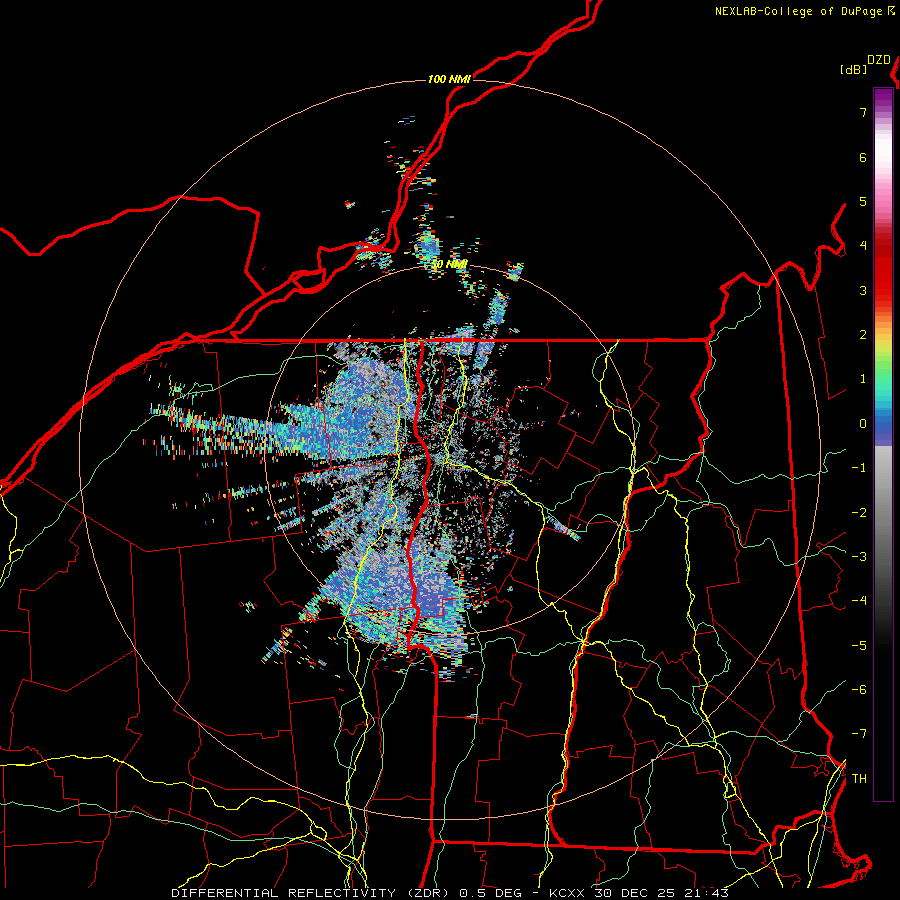900x900 pixels.
Task: Click the -6 value on scale
Action: [x=859, y=690]
